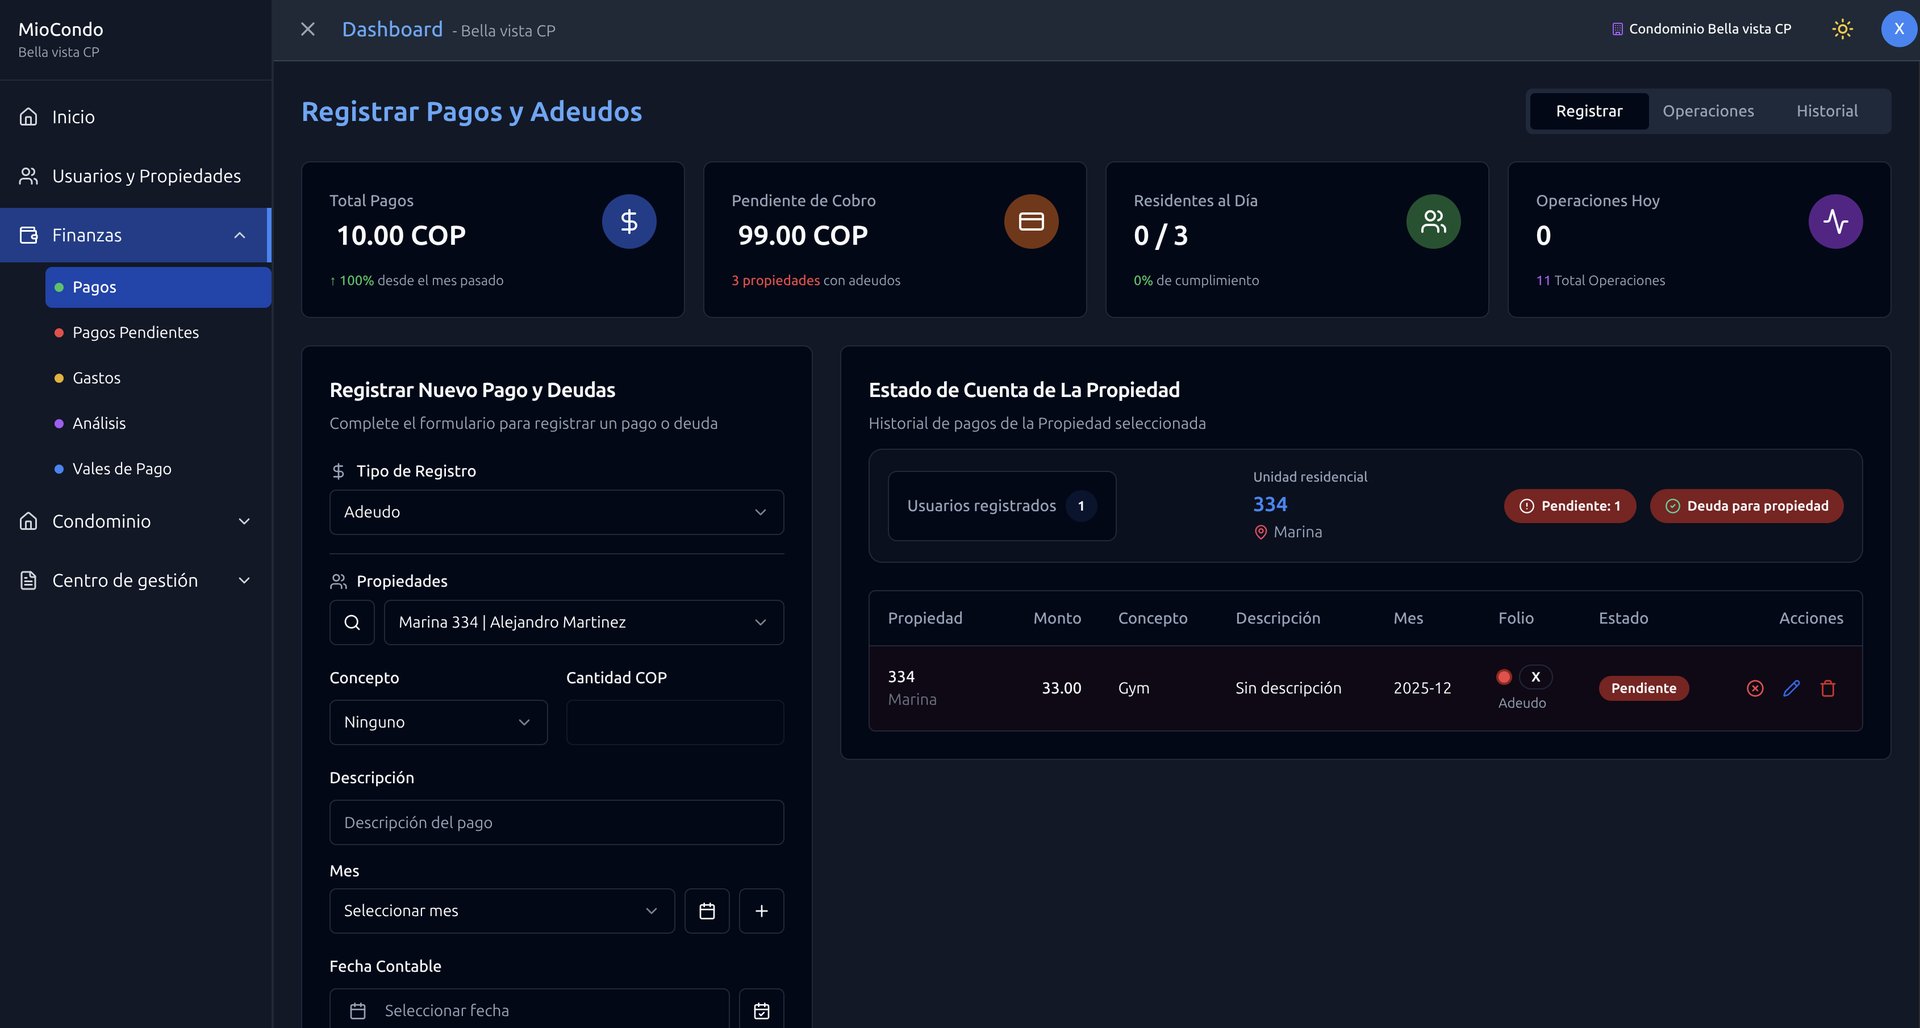Select Pagos in the Finanzas submenu
The image size is (1920, 1028).
tap(158, 287)
